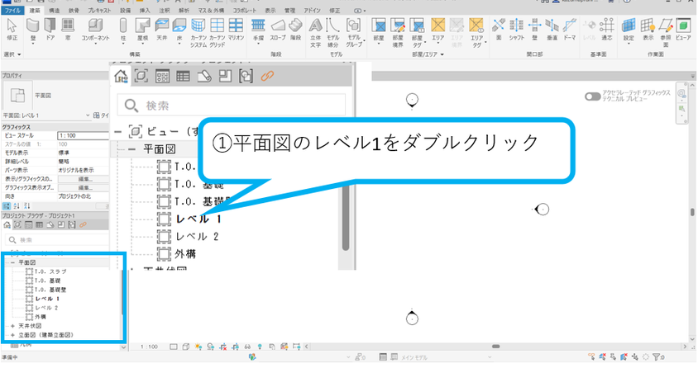
Task: Switch to the 管理 ribbon tab
Action: tap(290, 10)
